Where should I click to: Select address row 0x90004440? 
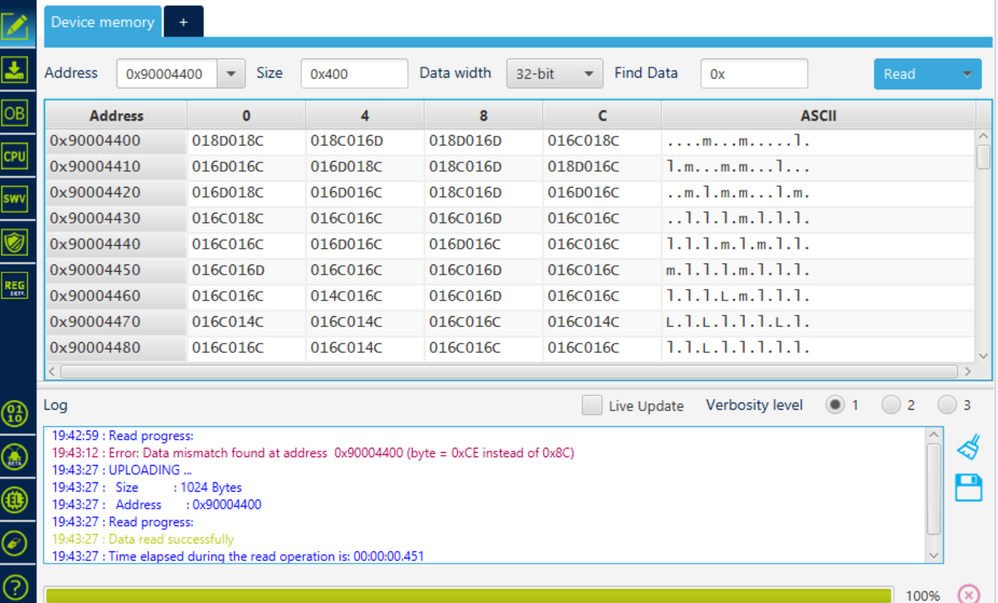(510, 244)
